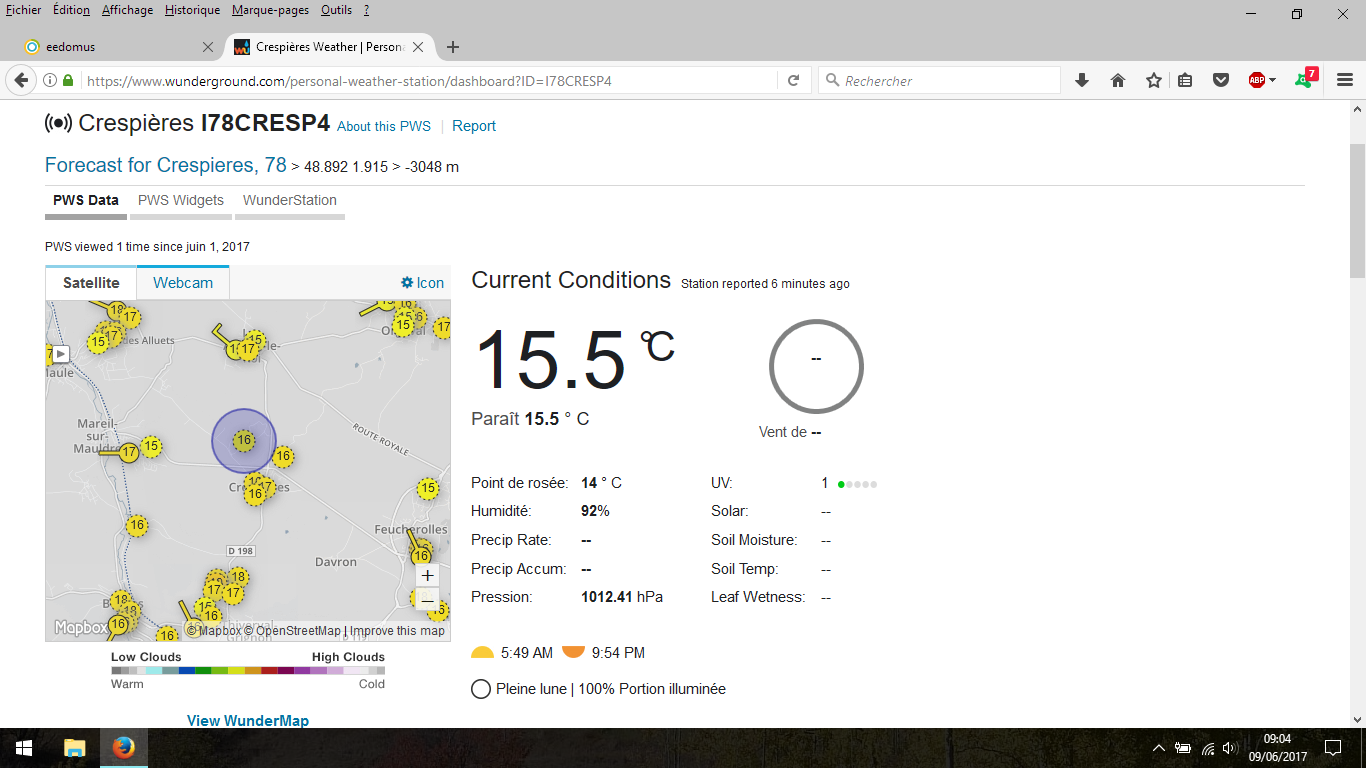Open the Firefox downloads arrow
The image size is (1366, 768).
(x=1081, y=80)
